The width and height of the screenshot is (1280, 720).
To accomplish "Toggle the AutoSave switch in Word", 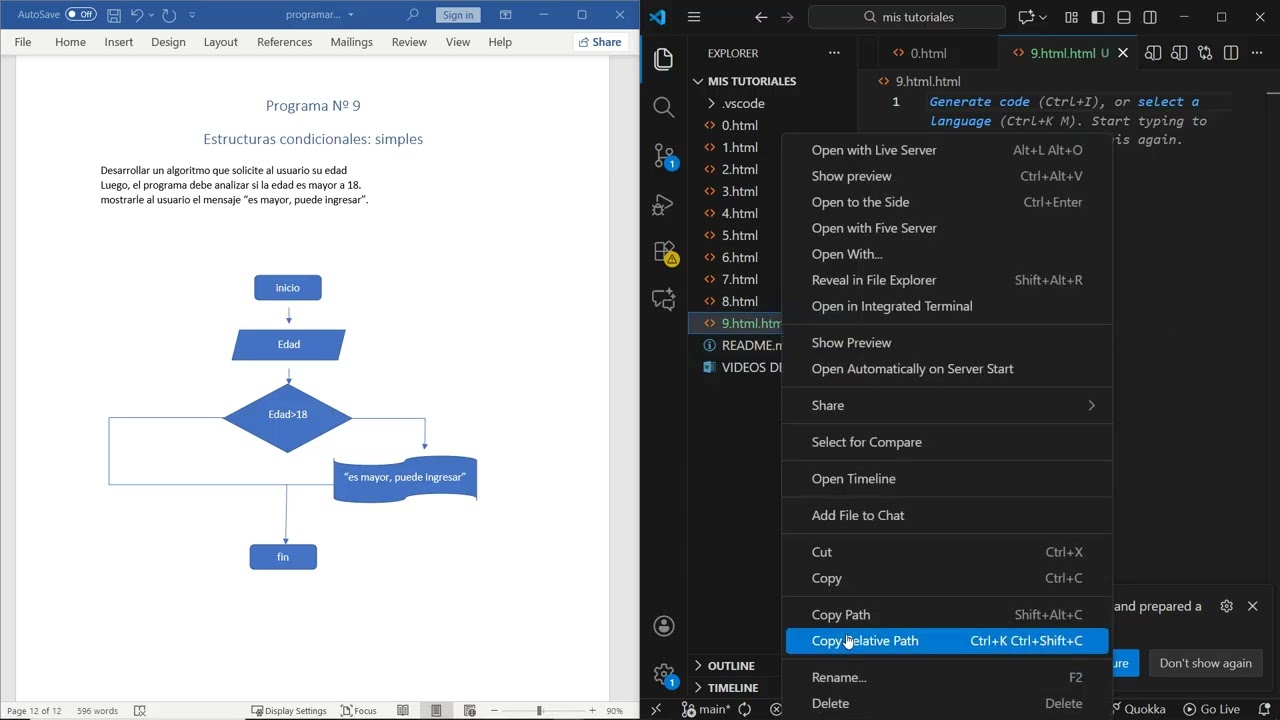I will [x=81, y=14].
